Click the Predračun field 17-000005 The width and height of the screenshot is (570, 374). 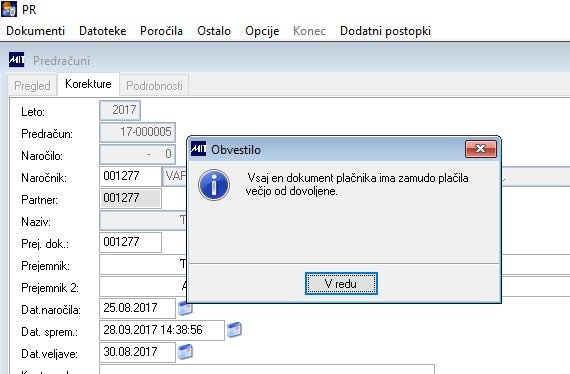point(137,132)
